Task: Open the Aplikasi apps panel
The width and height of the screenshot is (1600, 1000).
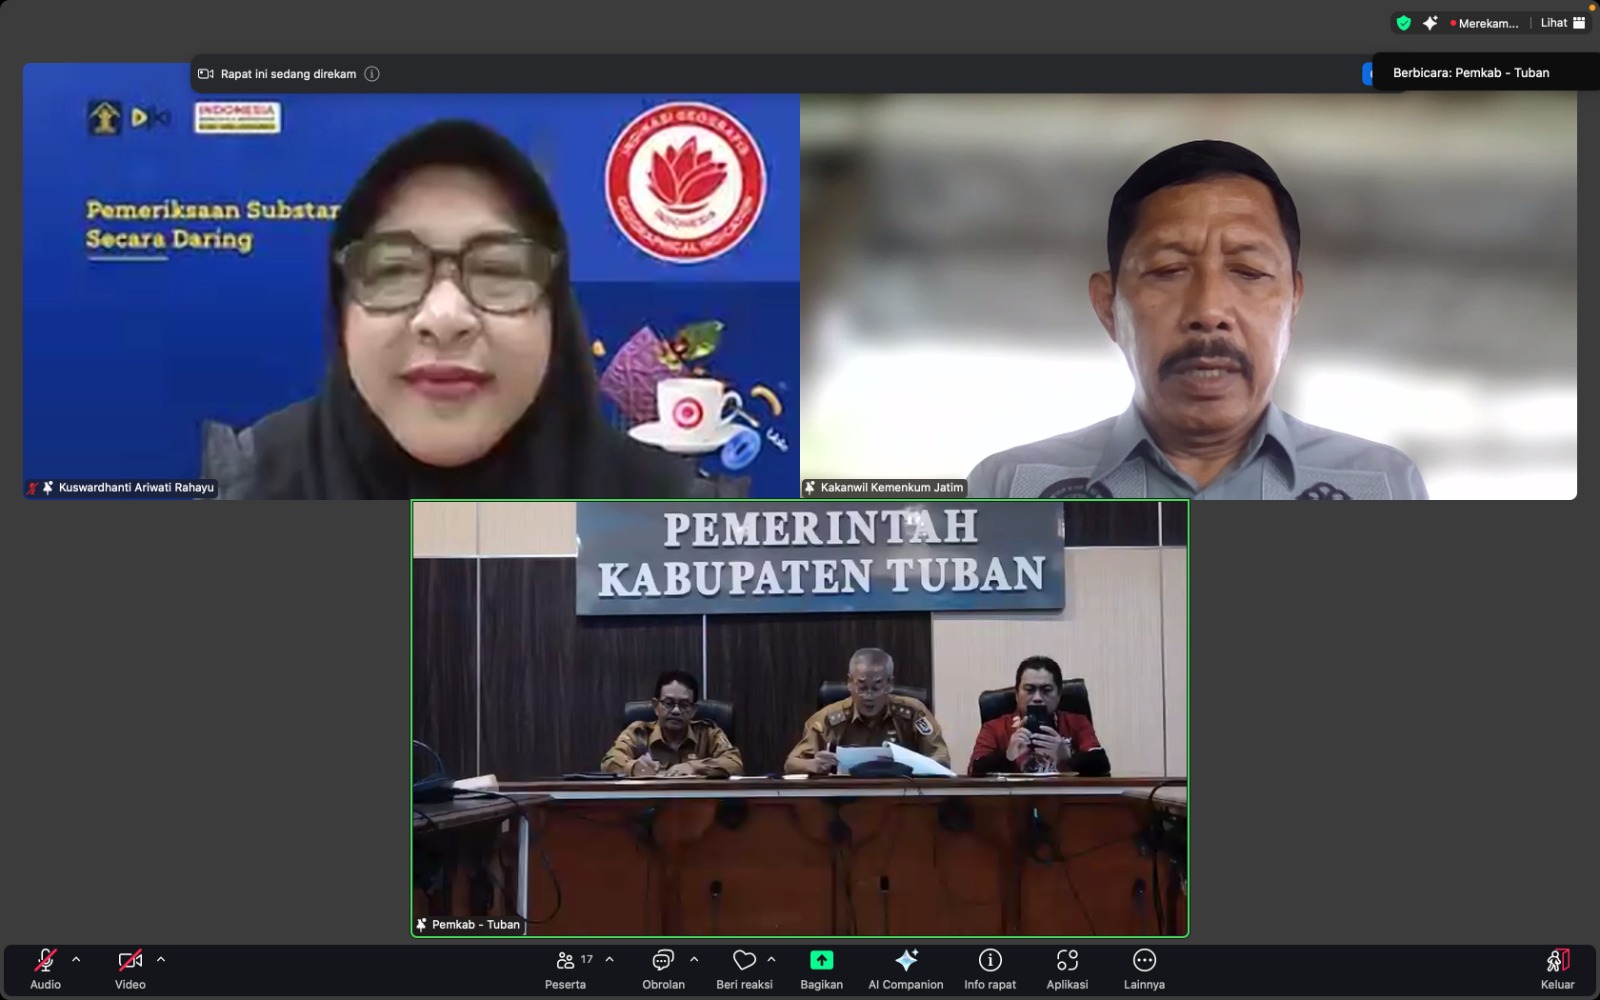Action: 1067,960
